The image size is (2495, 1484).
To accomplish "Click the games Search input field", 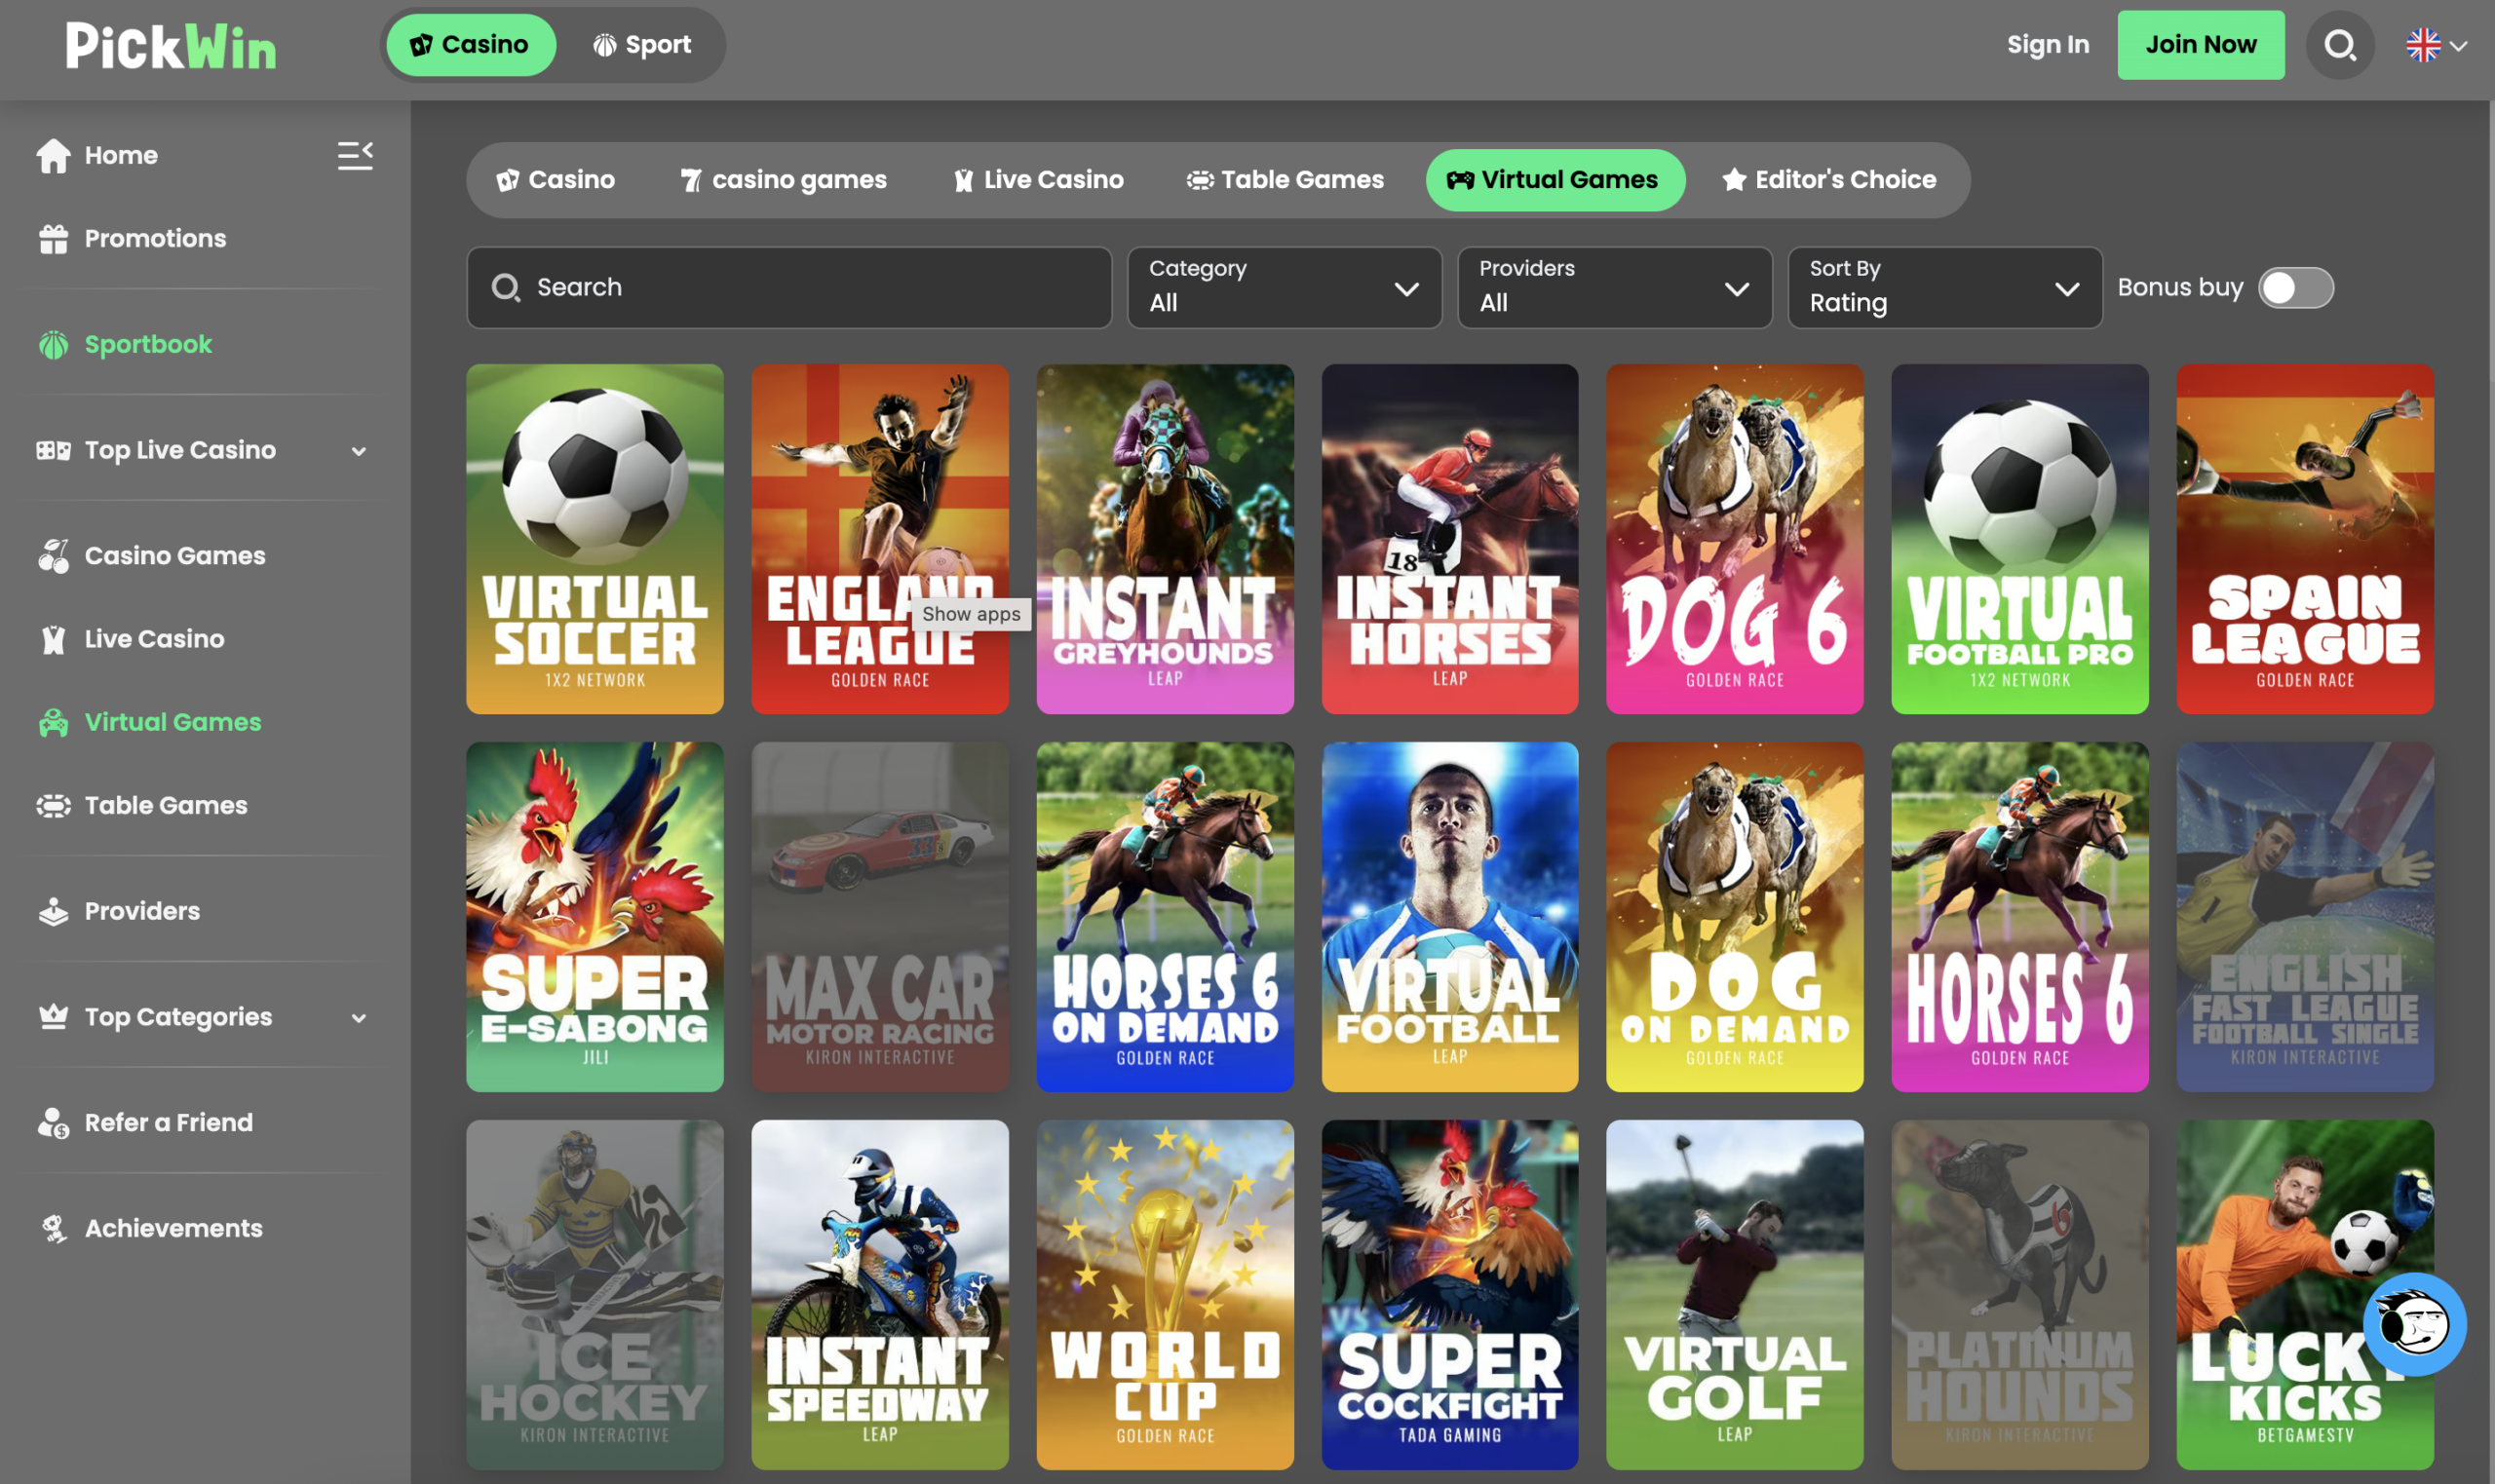I will [x=789, y=288].
